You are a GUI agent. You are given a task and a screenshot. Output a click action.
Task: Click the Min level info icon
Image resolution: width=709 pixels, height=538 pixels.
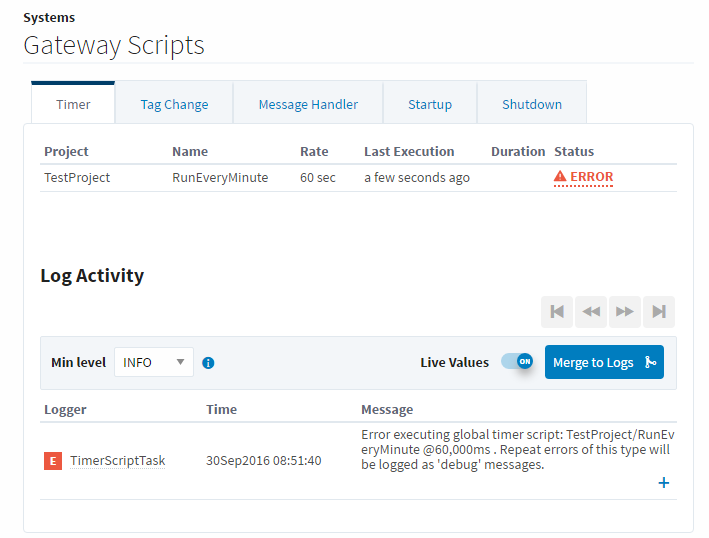click(x=208, y=363)
